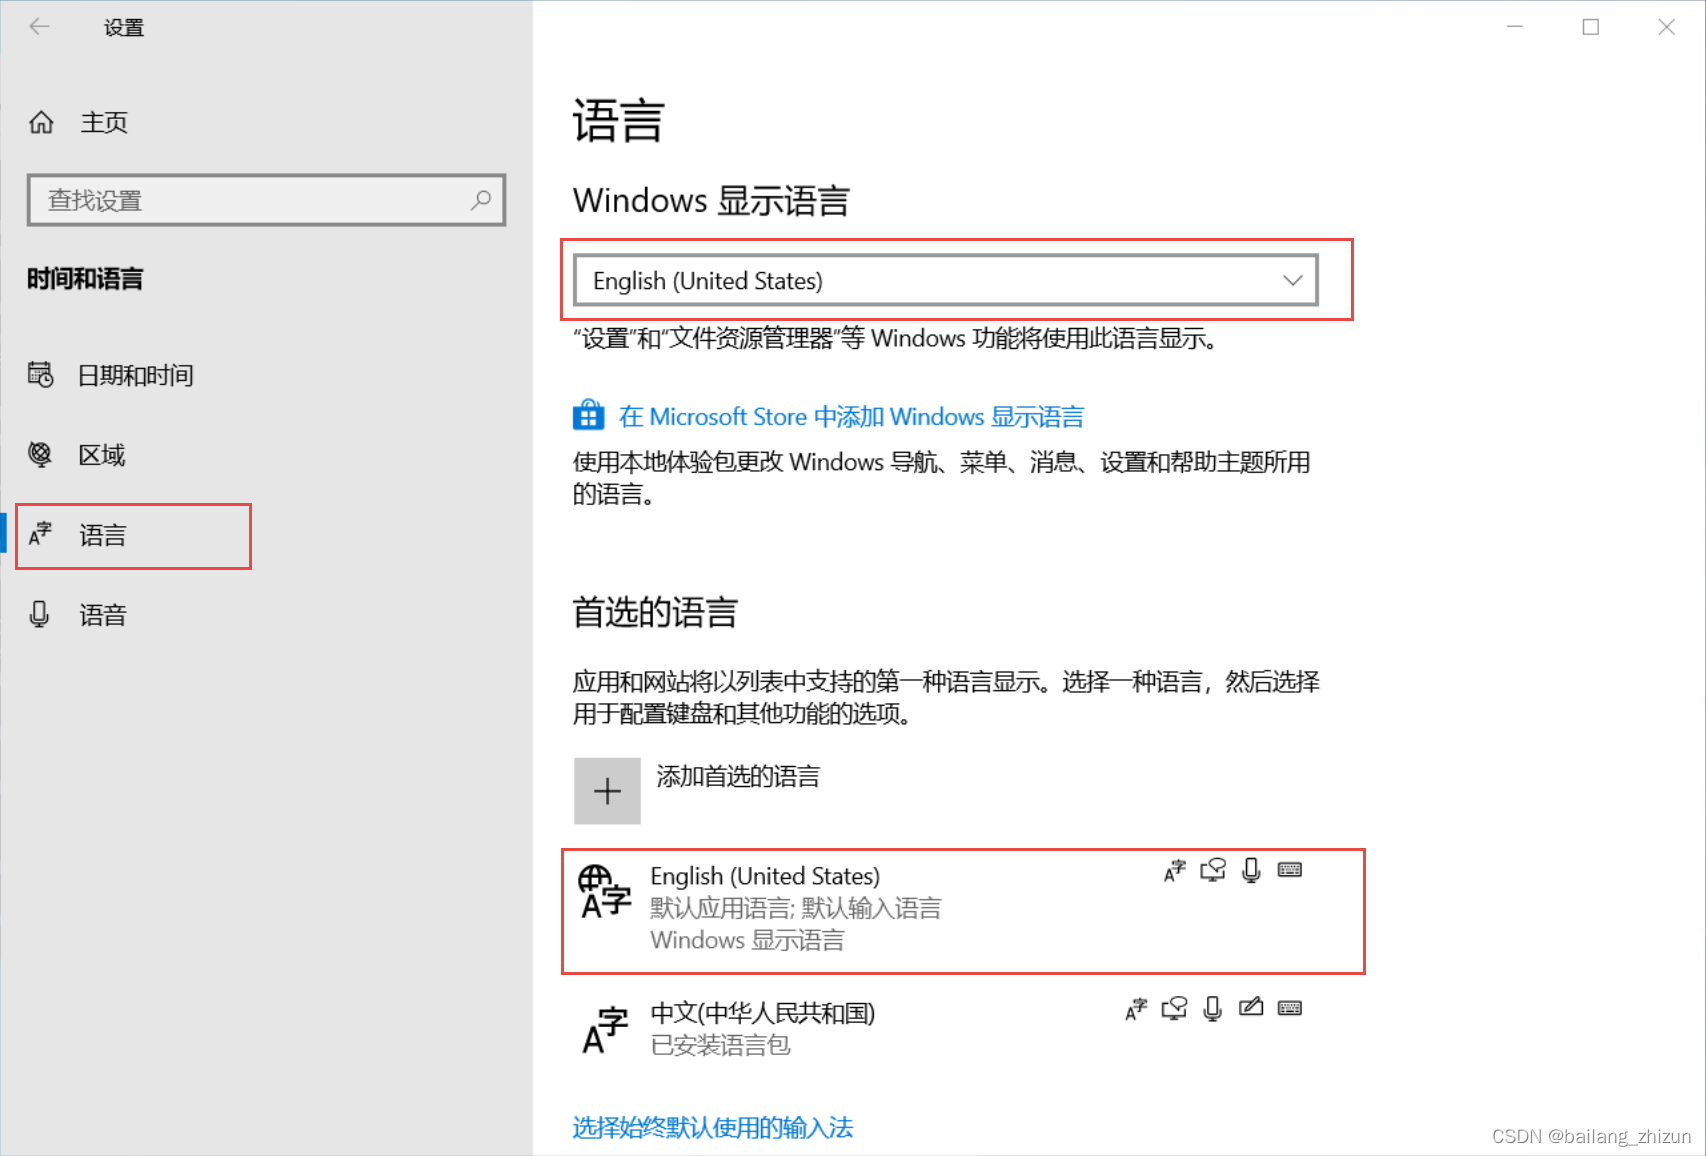
Task: Select the 语言 A字 sidebar icon
Action: [40, 534]
